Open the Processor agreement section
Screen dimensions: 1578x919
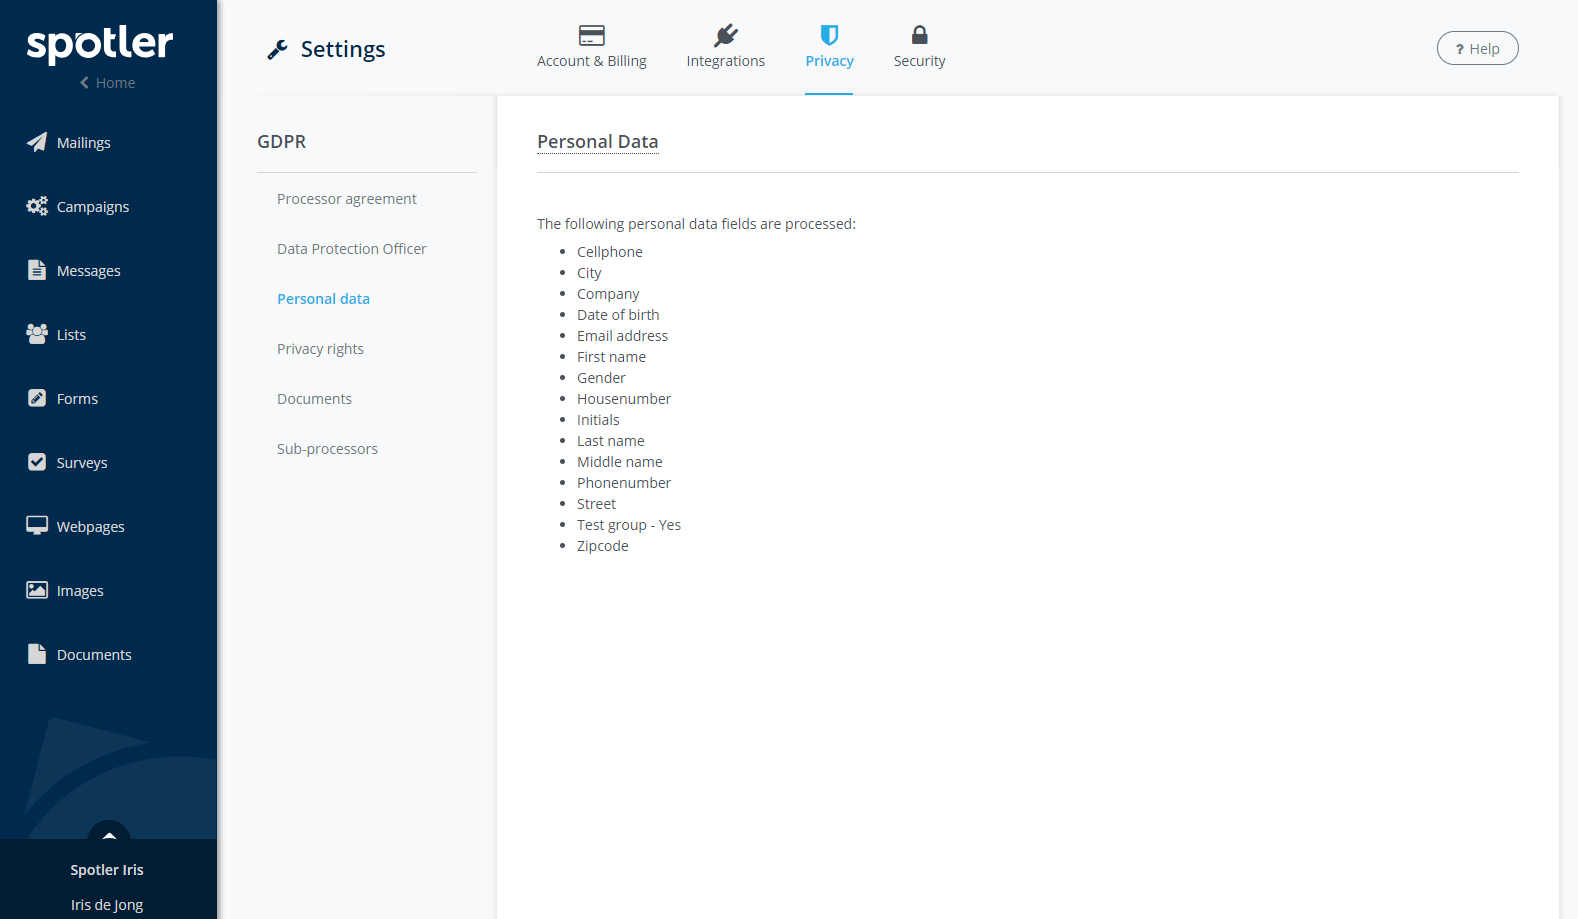coord(346,199)
